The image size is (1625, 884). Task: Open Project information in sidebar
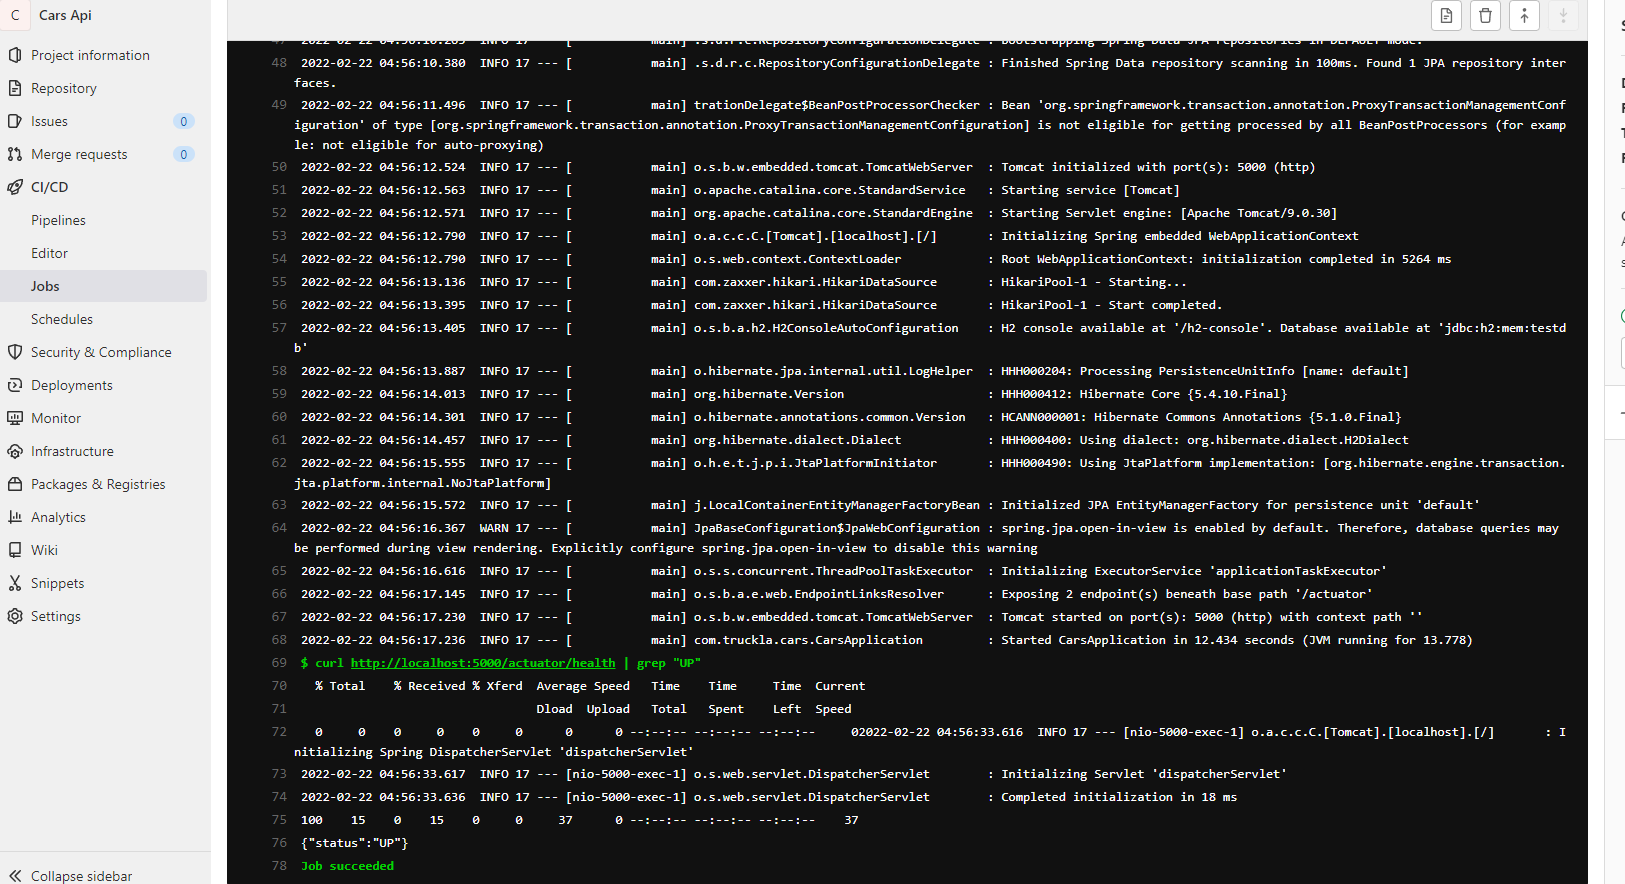tap(90, 55)
